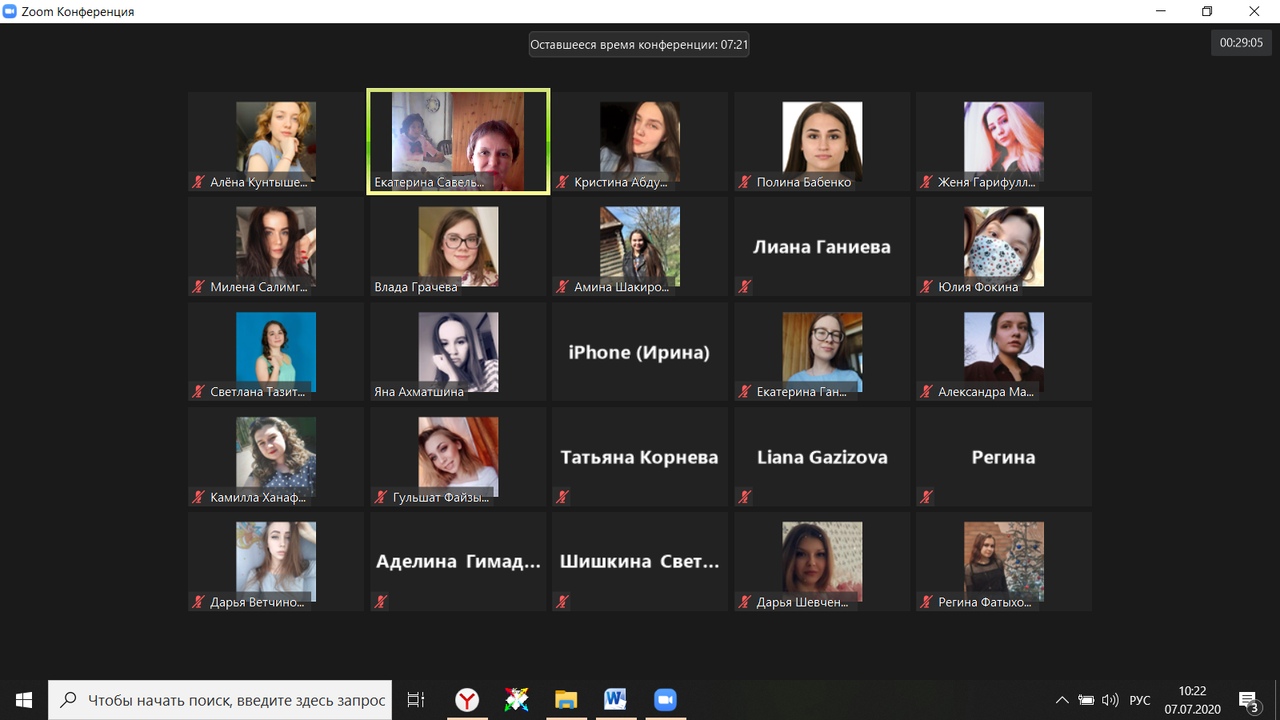Viewport: 1280px width, 720px height.
Task: Click the taskbar clock and date
Action: point(1192,700)
